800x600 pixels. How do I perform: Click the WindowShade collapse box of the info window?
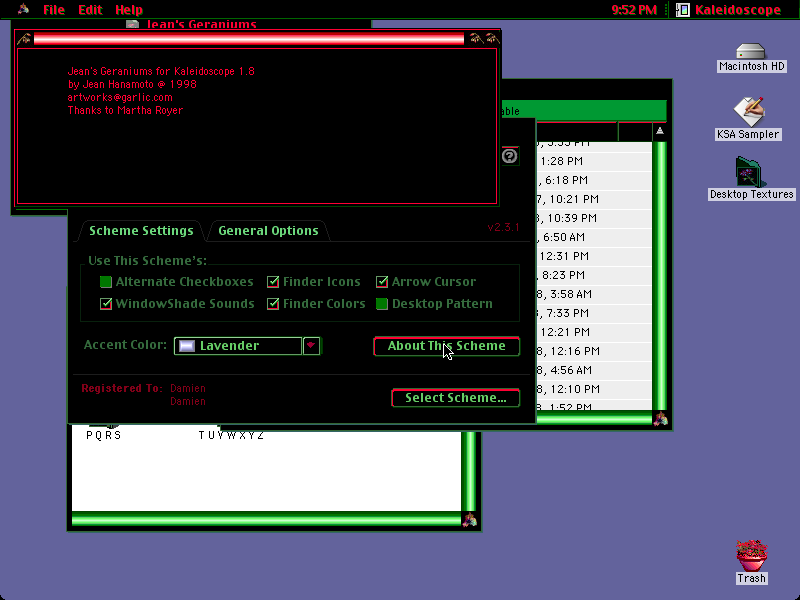tap(492, 39)
